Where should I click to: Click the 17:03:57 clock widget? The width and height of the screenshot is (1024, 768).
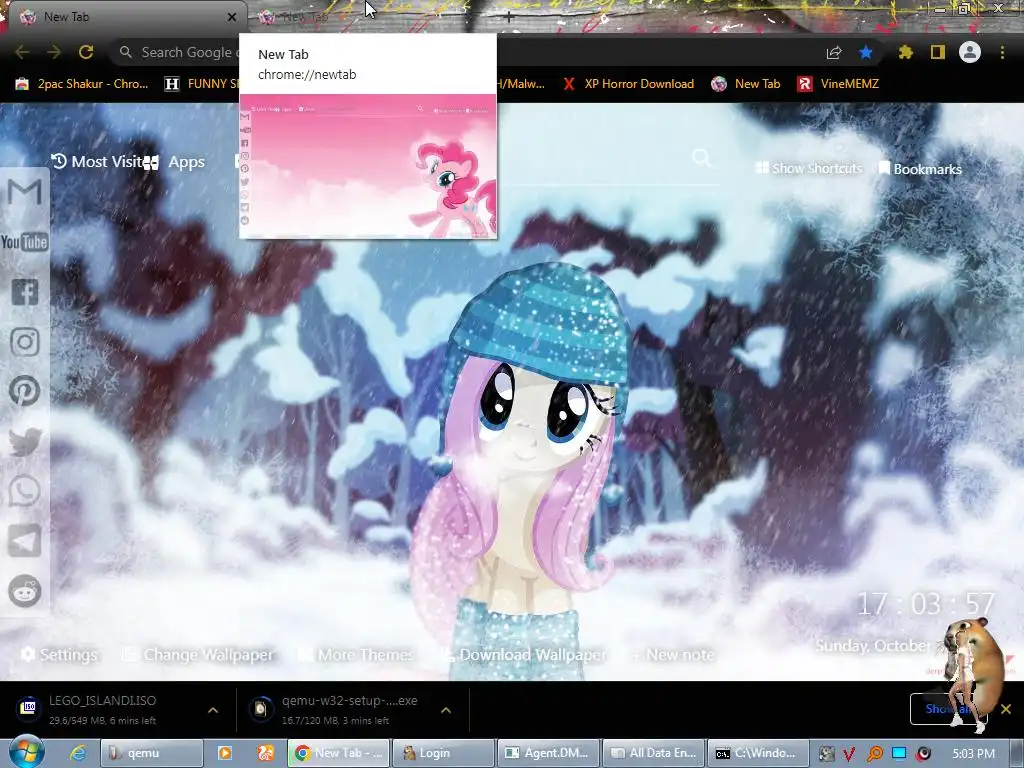point(925,604)
